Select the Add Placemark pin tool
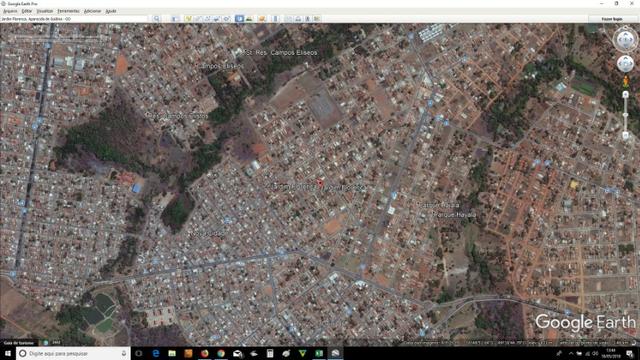This screenshot has height=360, width=640. (x=188, y=19)
